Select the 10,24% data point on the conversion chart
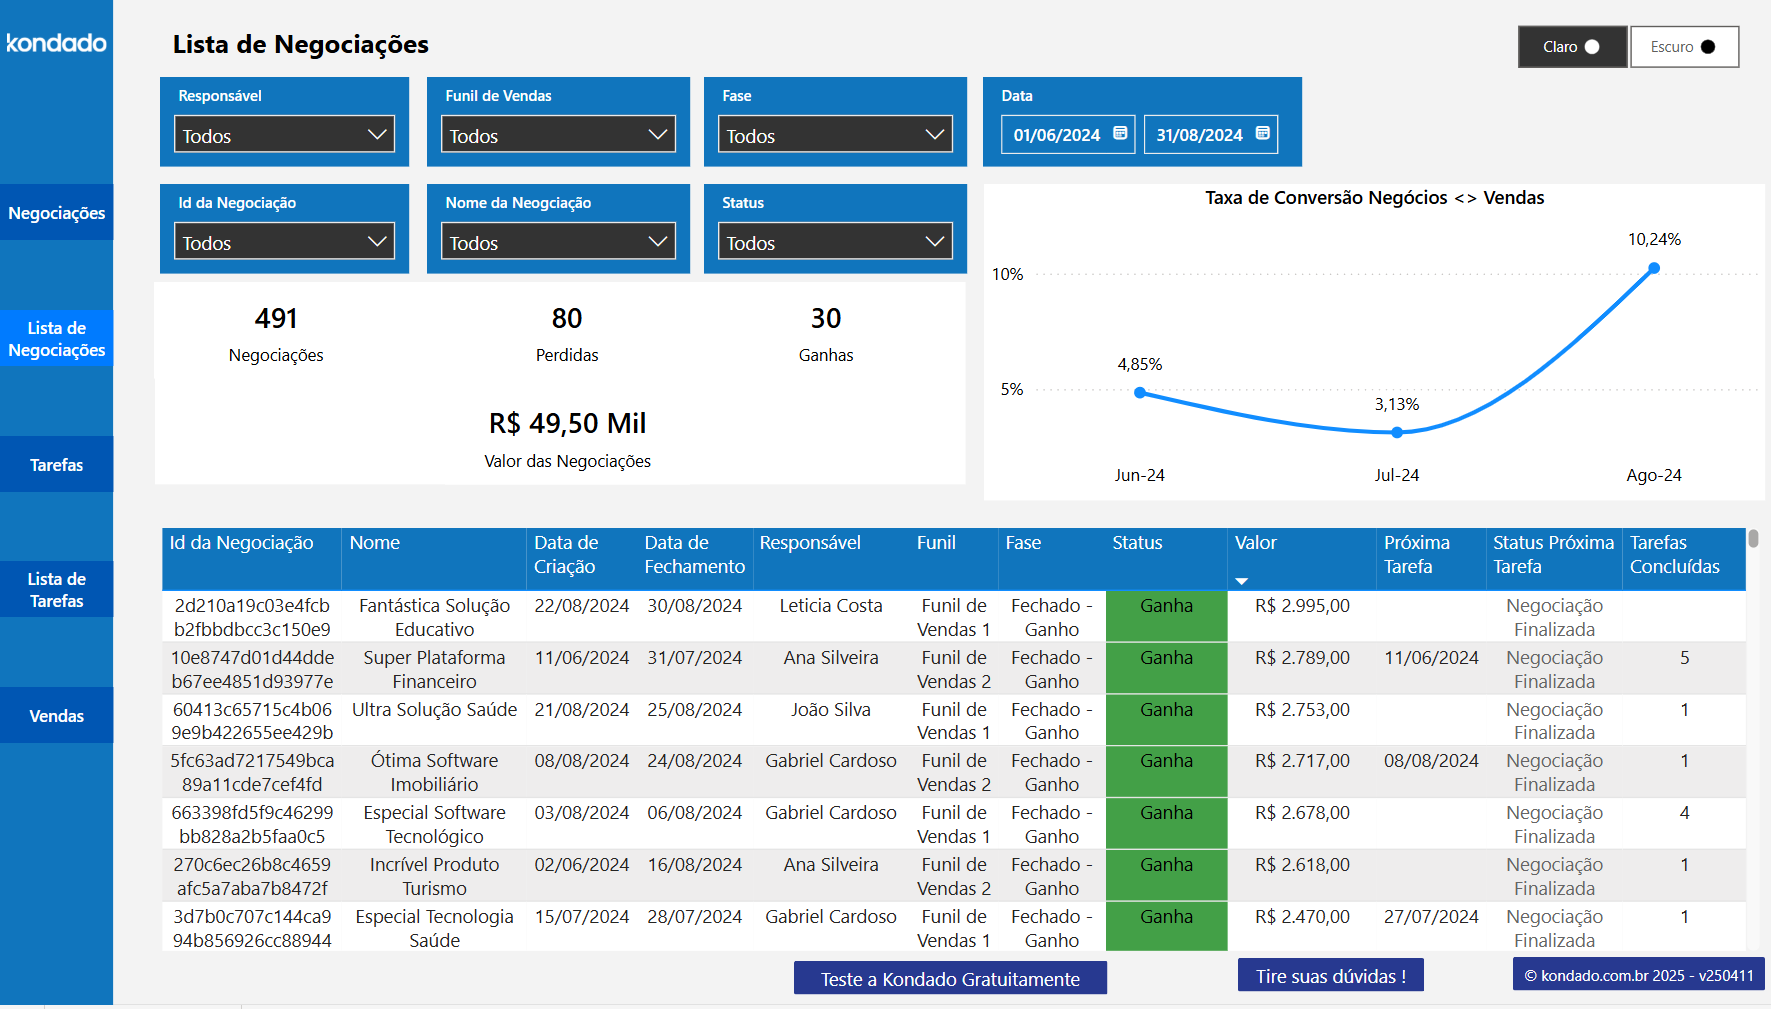Image resolution: width=1771 pixels, height=1009 pixels. click(x=1654, y=267)
